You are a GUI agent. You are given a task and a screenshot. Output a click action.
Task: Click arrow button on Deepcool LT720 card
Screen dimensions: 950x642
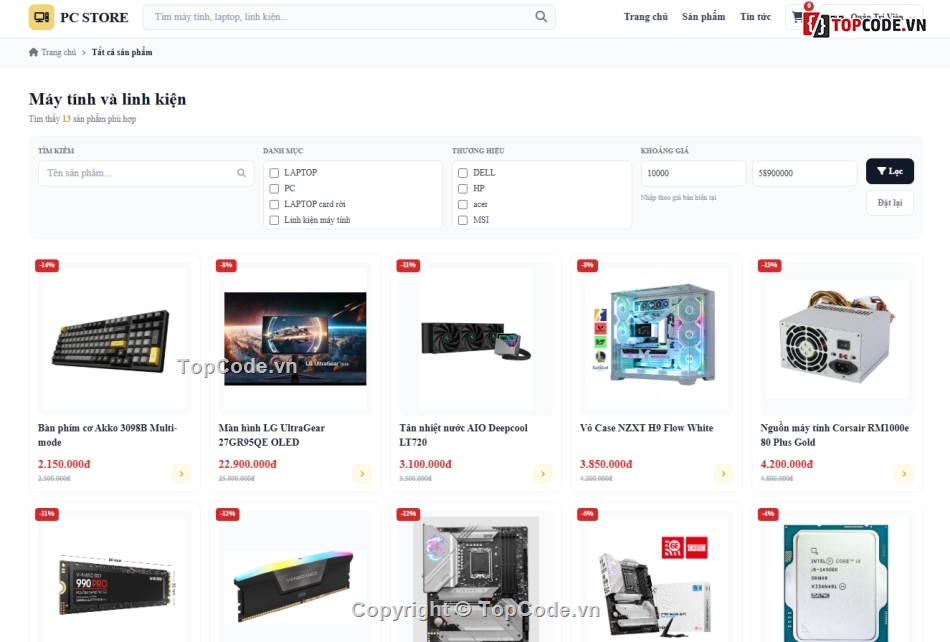pos(542,474)
